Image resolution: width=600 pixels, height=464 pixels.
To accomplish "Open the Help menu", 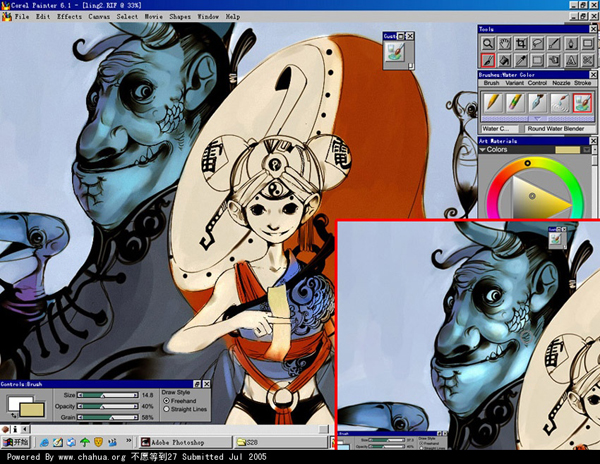I will tap(233, 16).
